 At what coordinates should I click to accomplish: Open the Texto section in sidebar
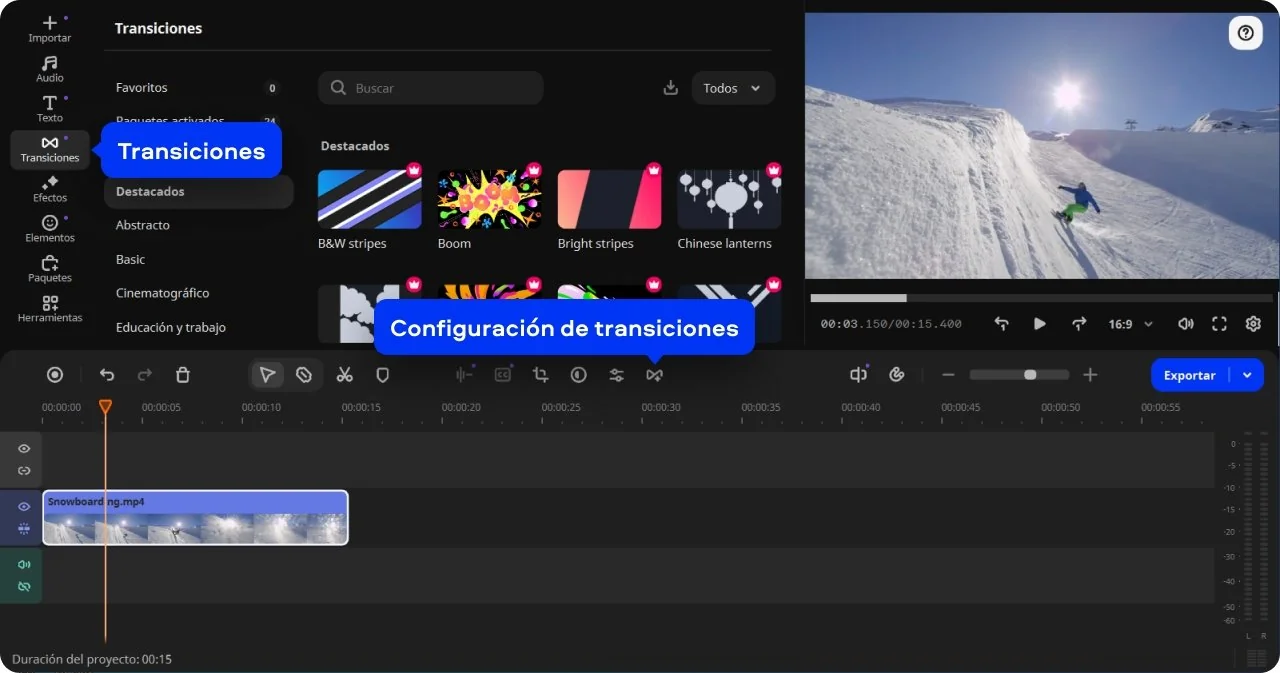(x=49, y=109)
